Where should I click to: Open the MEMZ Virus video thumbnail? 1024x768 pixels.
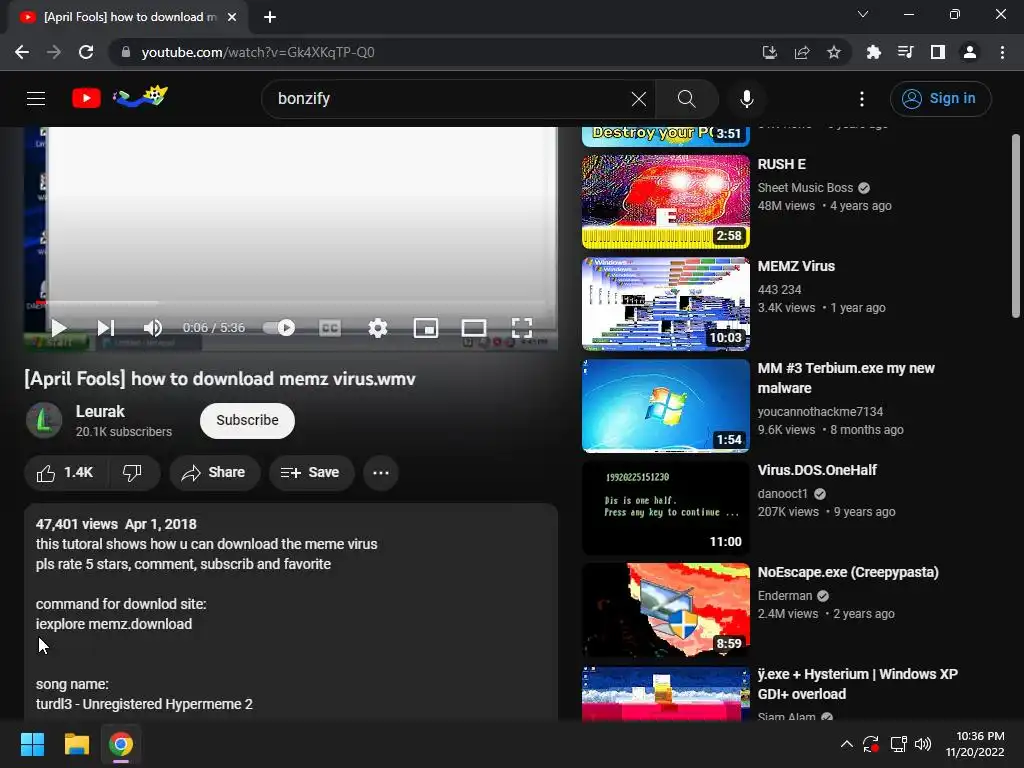pos(665,304)
